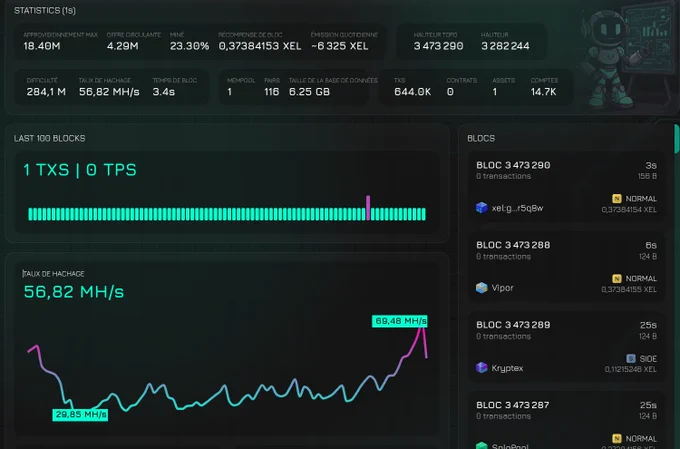680x449 pixels.
Task: Open BLOC 3 473 287 details
Action: click(513, 405)
